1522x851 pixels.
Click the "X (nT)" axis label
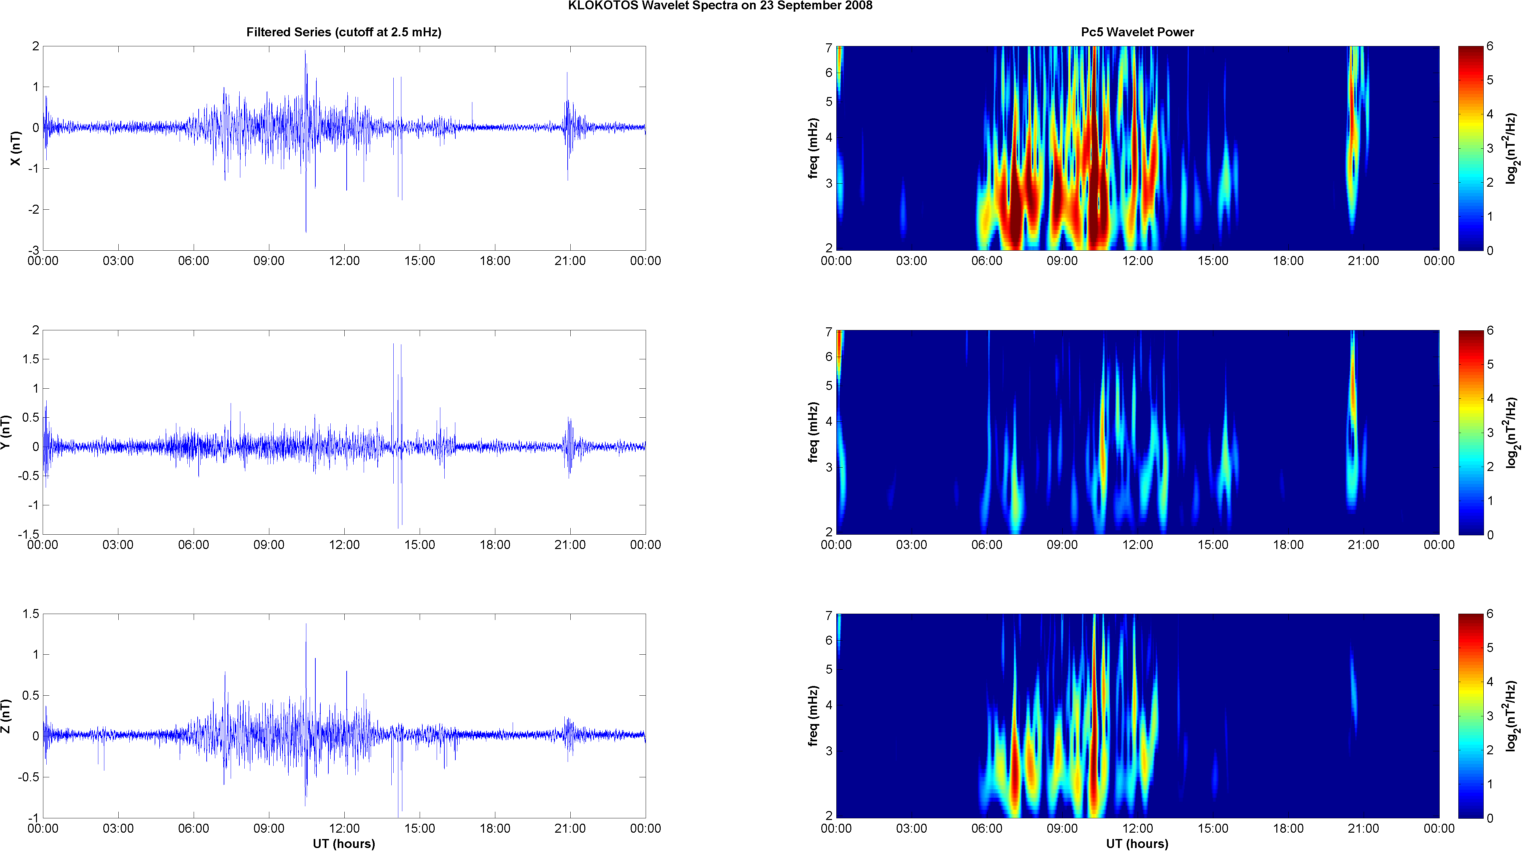point(16,148)
